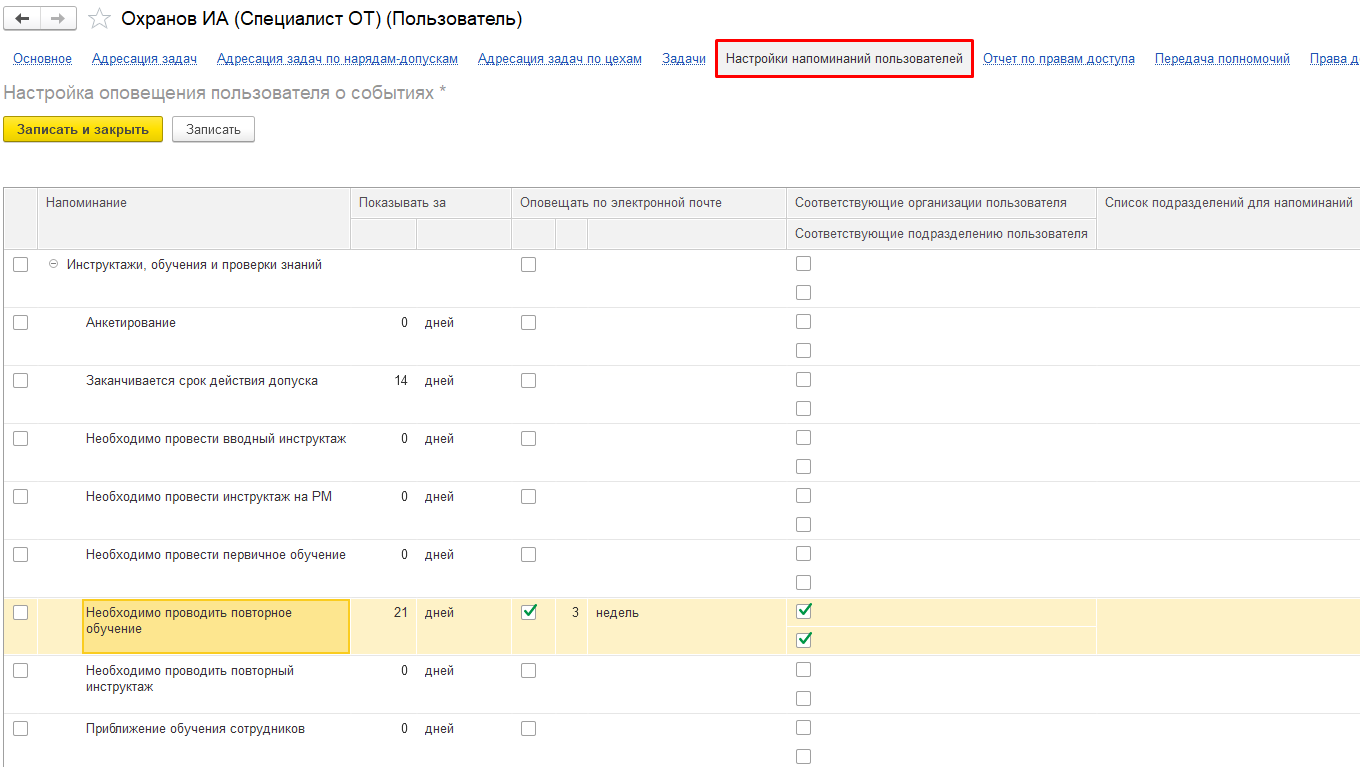Open Адресация задач по нарядам-допускам tab
The width and height of the screenshot is (1360, 767).
pyautogui.click(x=337, y=59)
